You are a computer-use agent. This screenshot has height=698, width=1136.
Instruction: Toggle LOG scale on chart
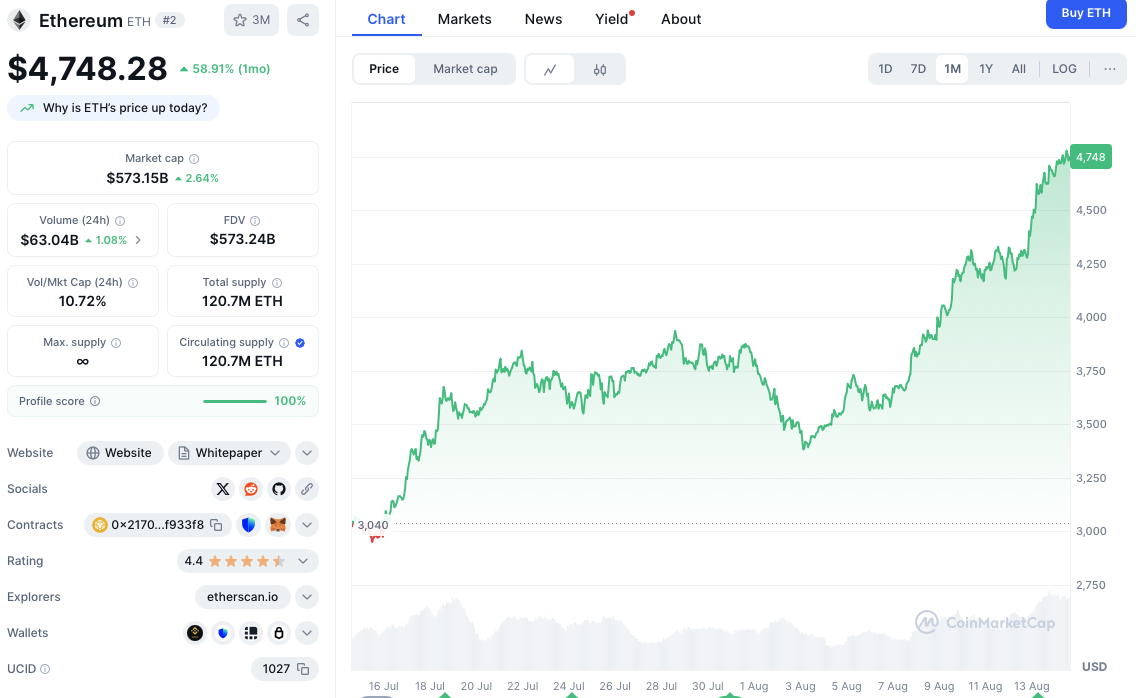click(x=1064, y=69)
